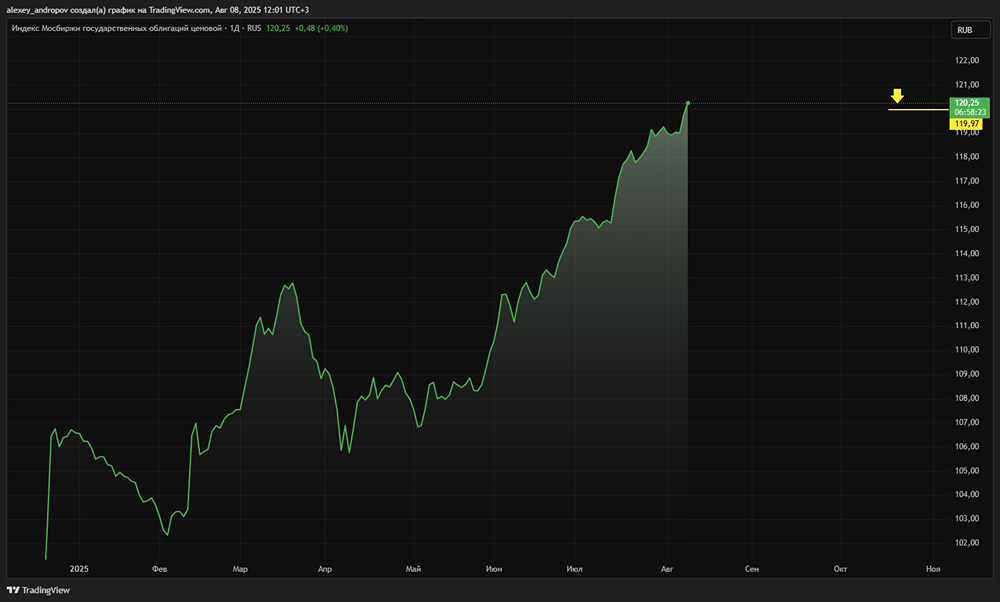Image resolution: width=1000 pixels, height=602 pixels.
Task: Click the yellow 119,97 price line label
Action: tap(967, 124)
